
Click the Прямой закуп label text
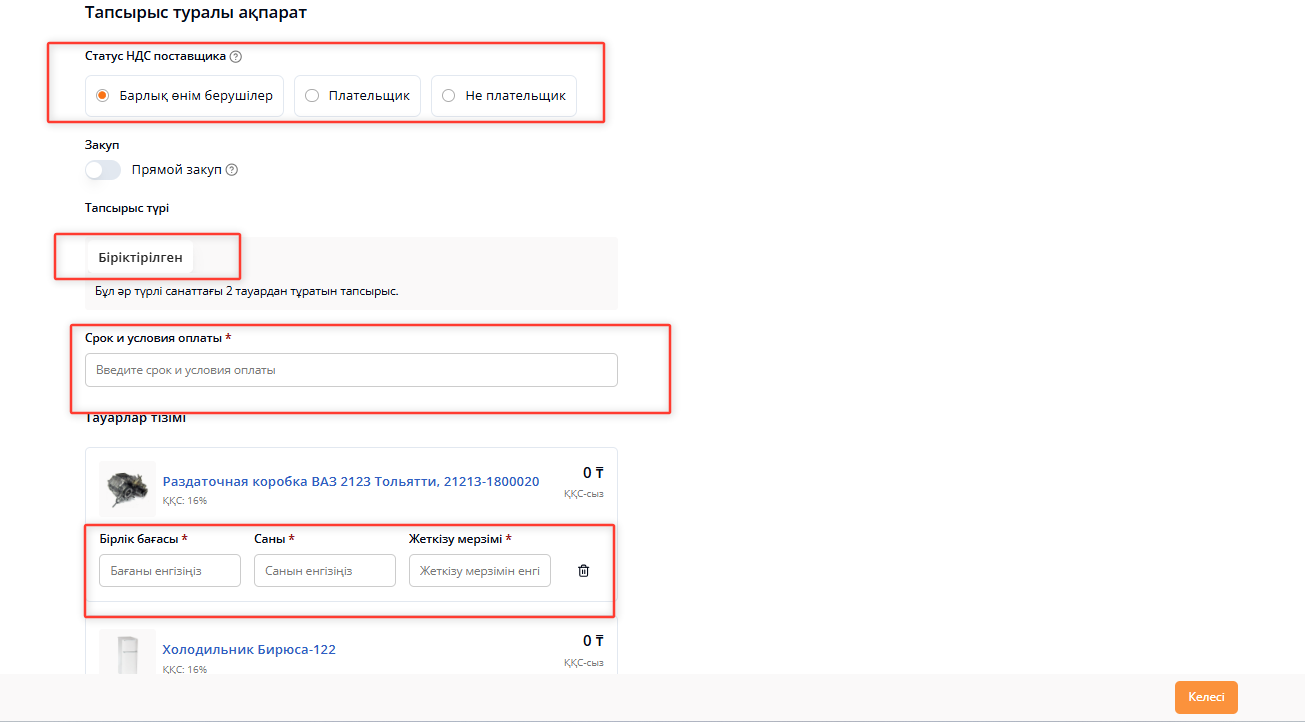click(x=178, y=170)
